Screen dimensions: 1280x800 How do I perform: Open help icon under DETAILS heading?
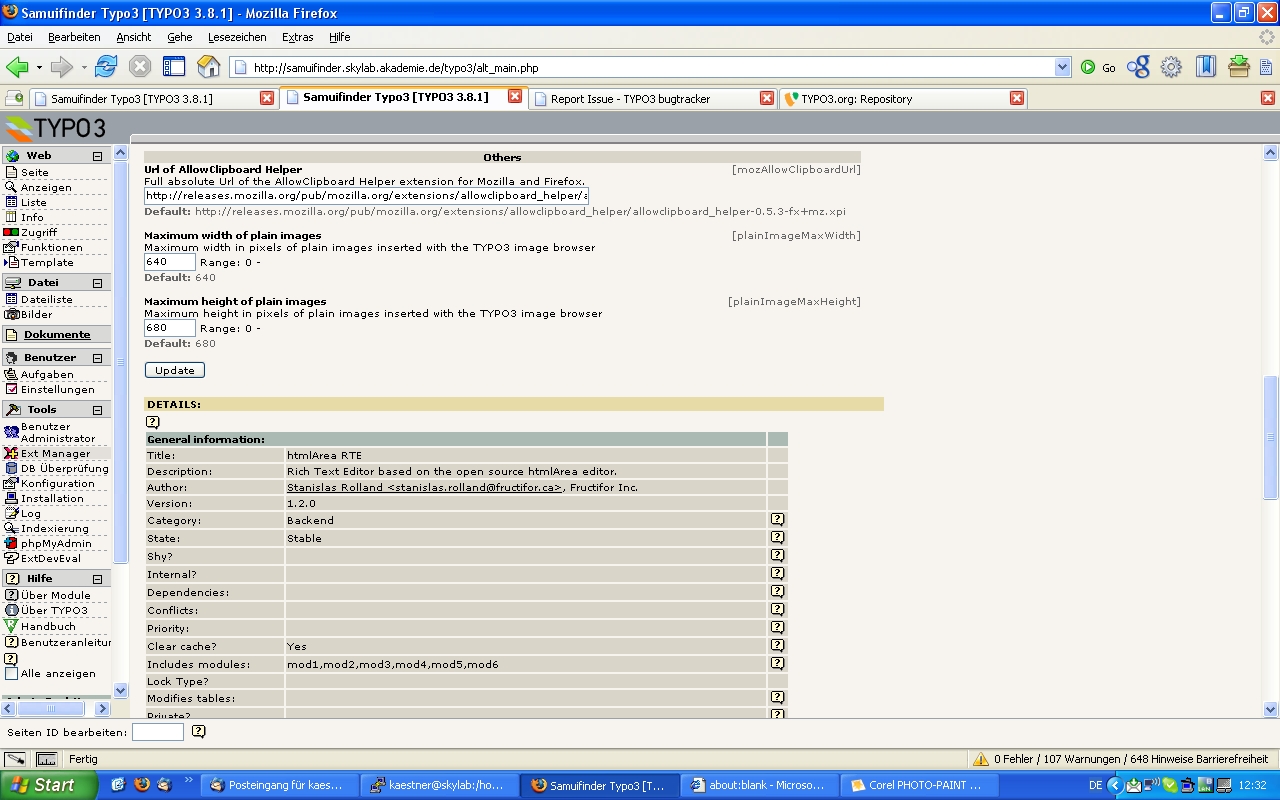[152, 422]
